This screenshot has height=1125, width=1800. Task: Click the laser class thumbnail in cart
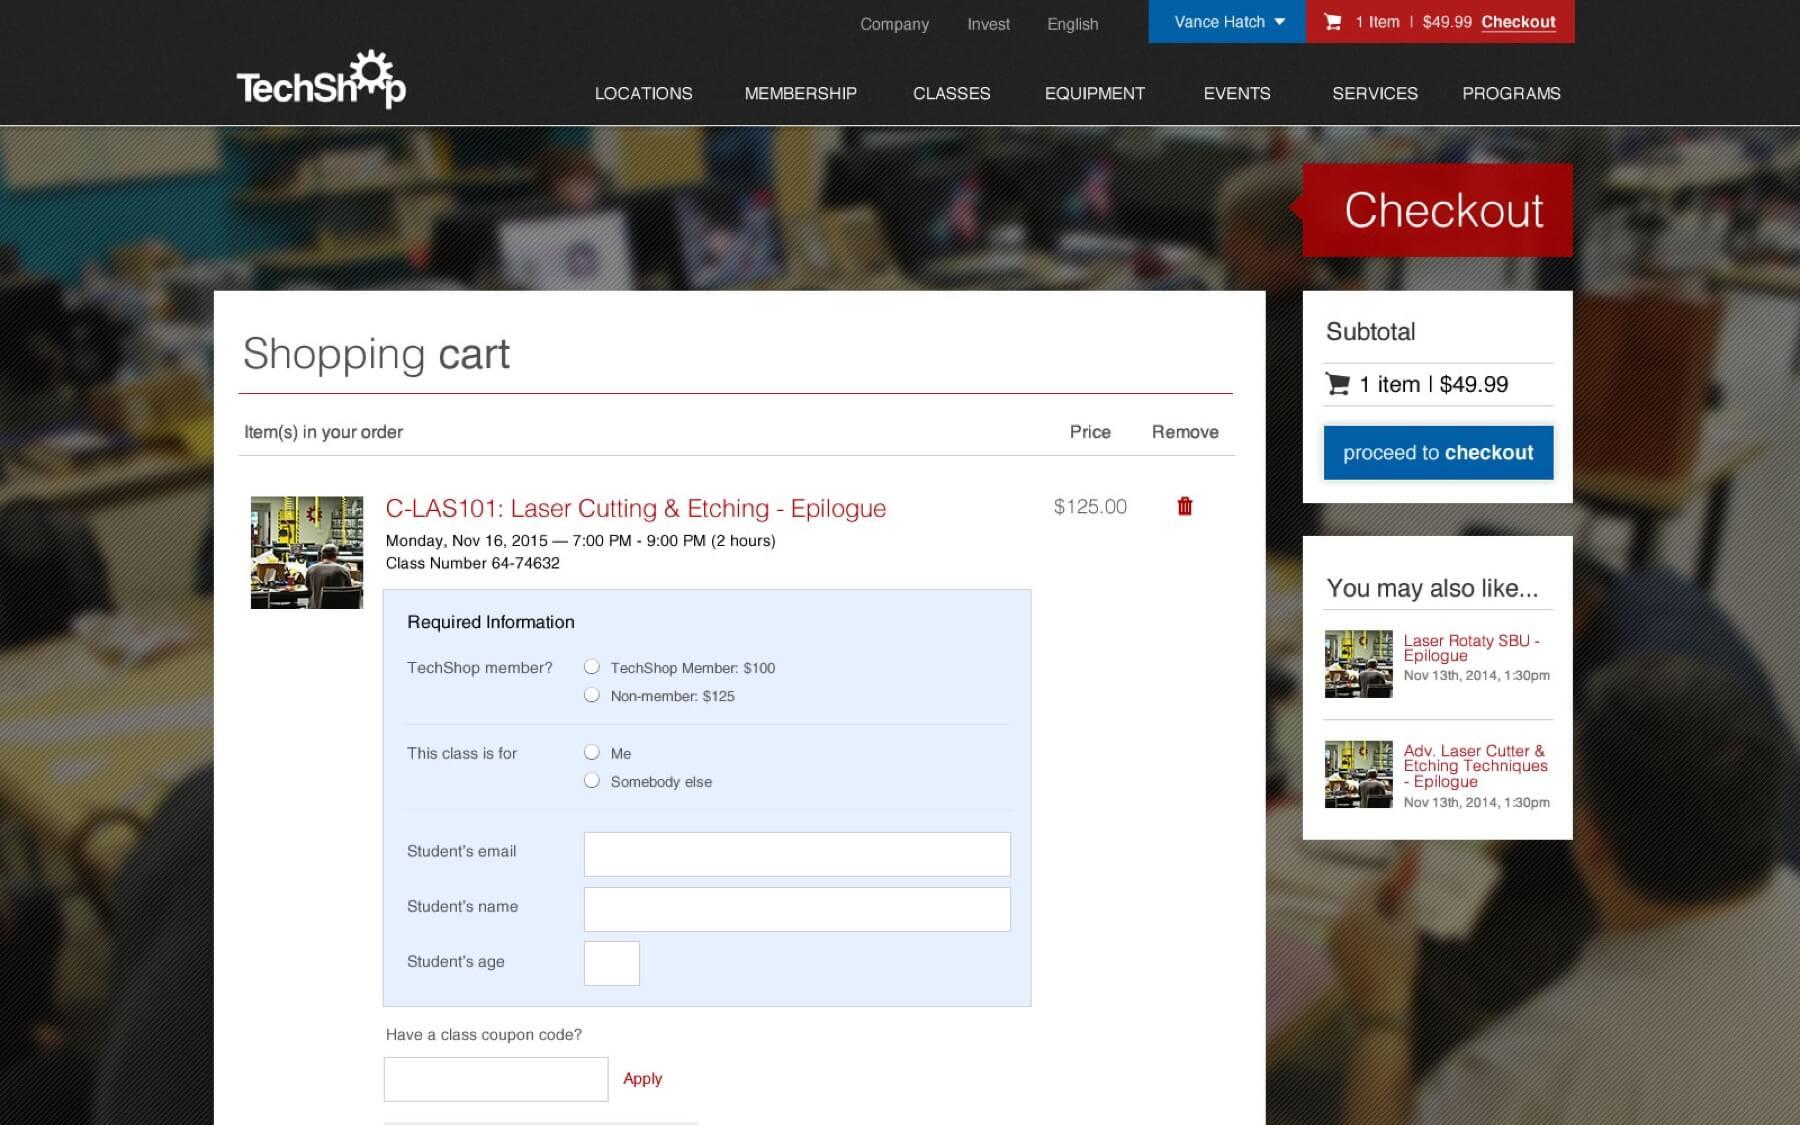[x=307, y=552]
